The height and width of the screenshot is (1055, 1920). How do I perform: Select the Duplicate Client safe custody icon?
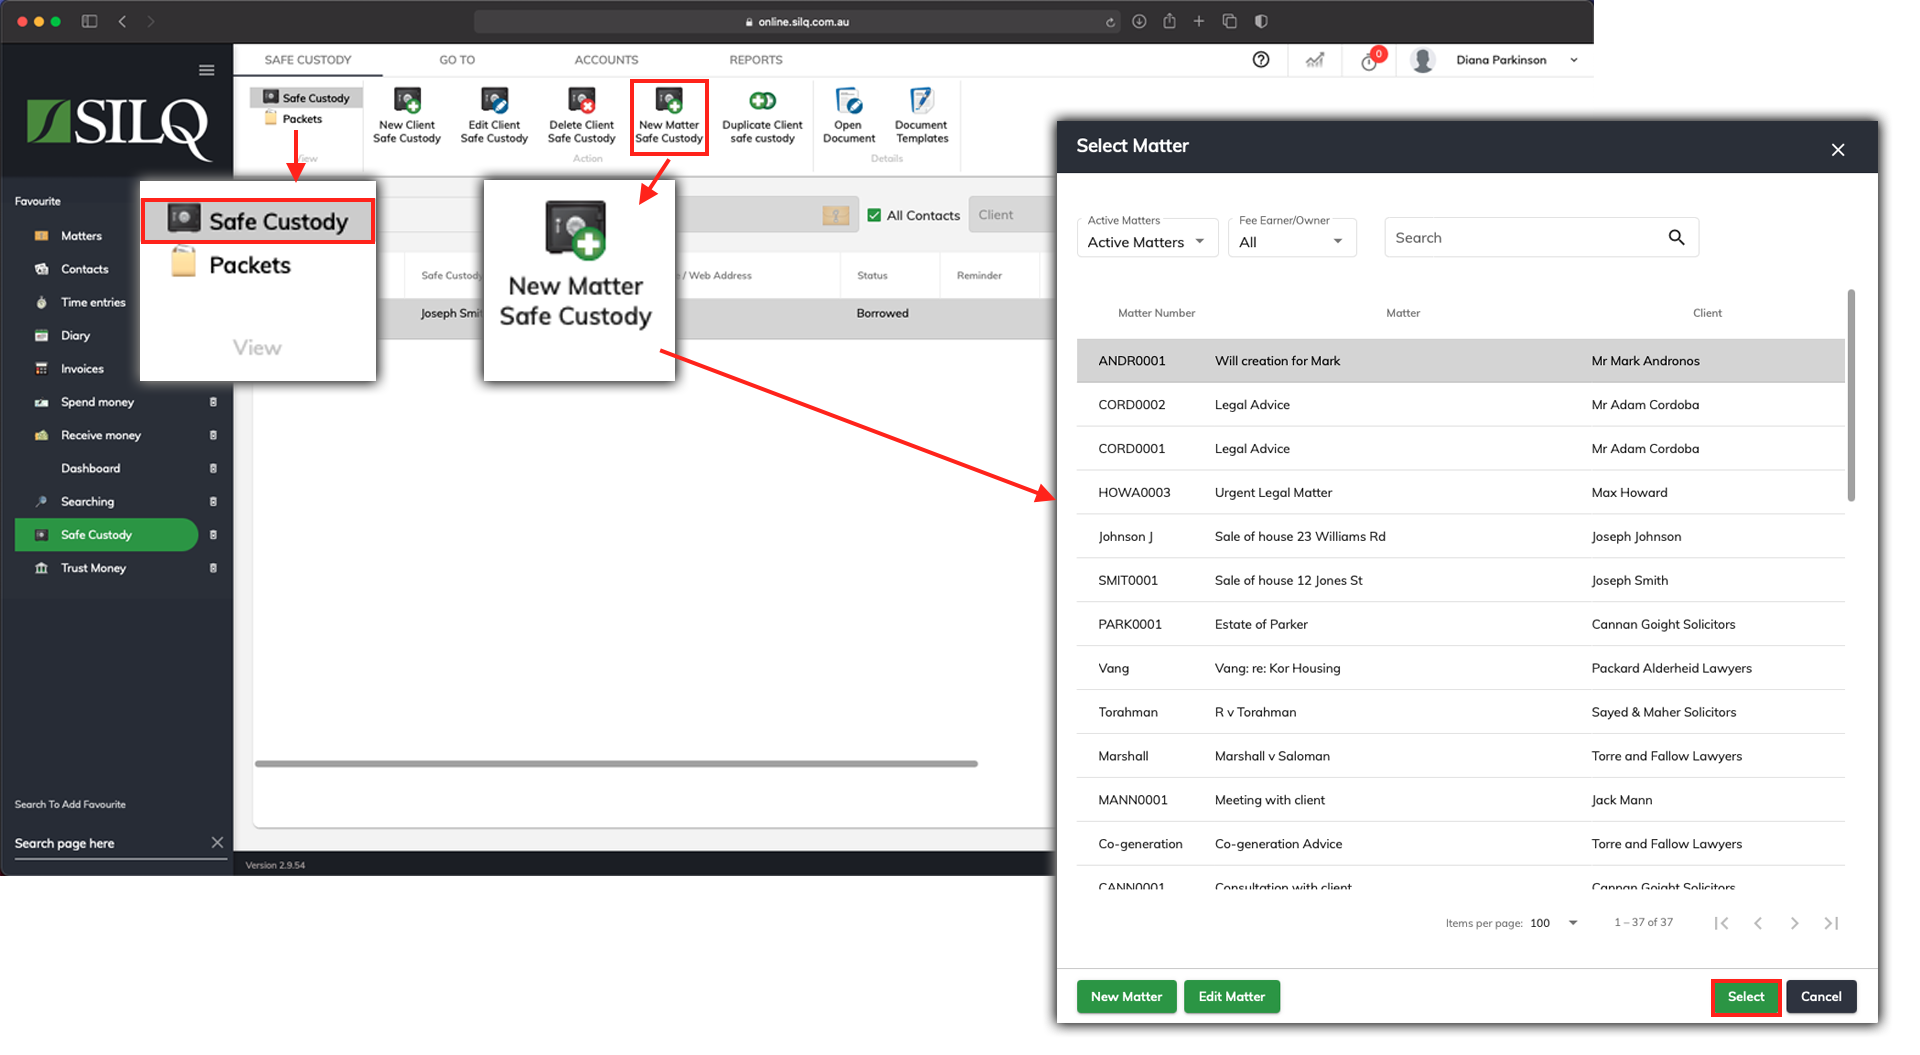click(762, 113)
